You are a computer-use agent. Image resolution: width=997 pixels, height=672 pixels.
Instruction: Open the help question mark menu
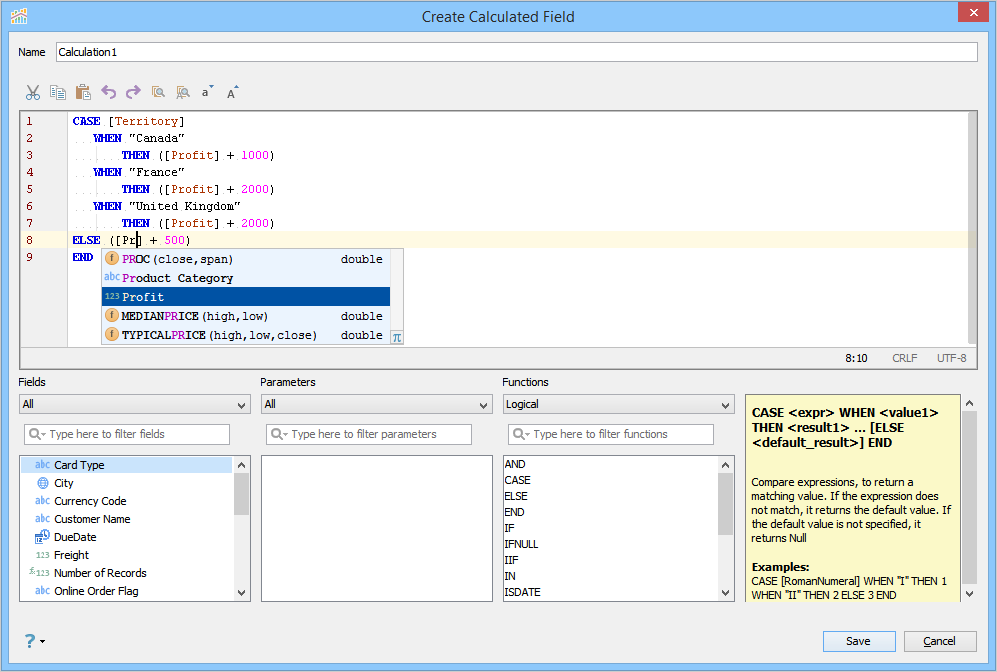coord(33,641)
